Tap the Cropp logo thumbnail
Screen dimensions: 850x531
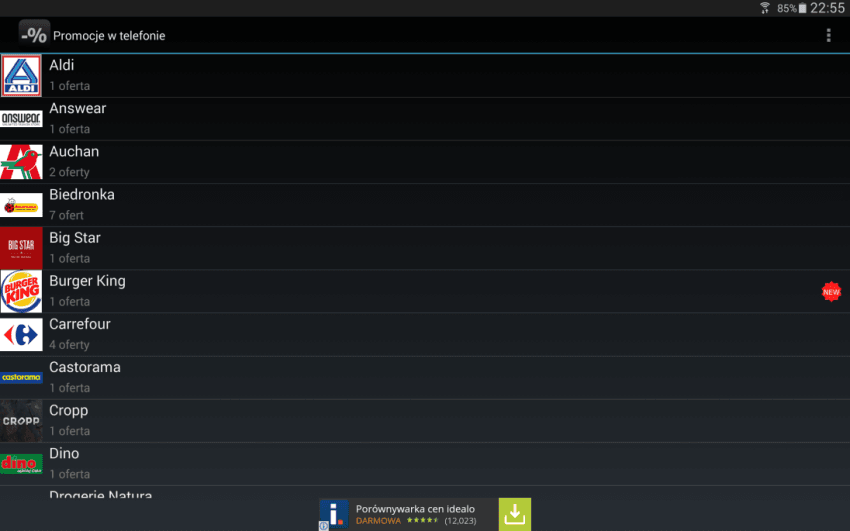[x=21, y=420]
